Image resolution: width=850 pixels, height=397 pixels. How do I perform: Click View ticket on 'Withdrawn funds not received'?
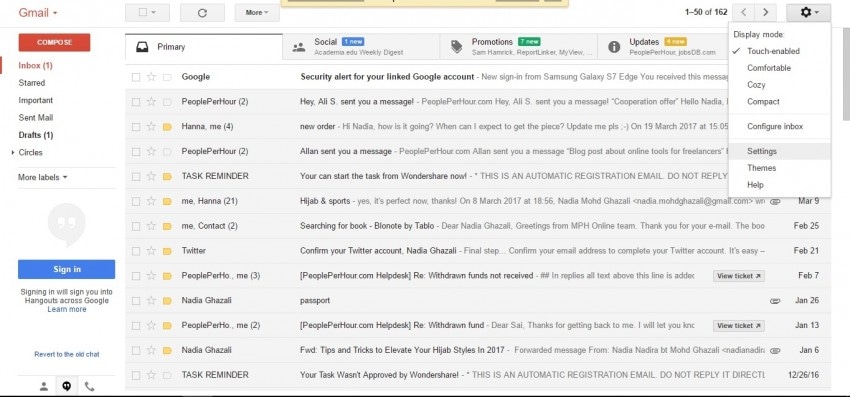coord(739,276)
